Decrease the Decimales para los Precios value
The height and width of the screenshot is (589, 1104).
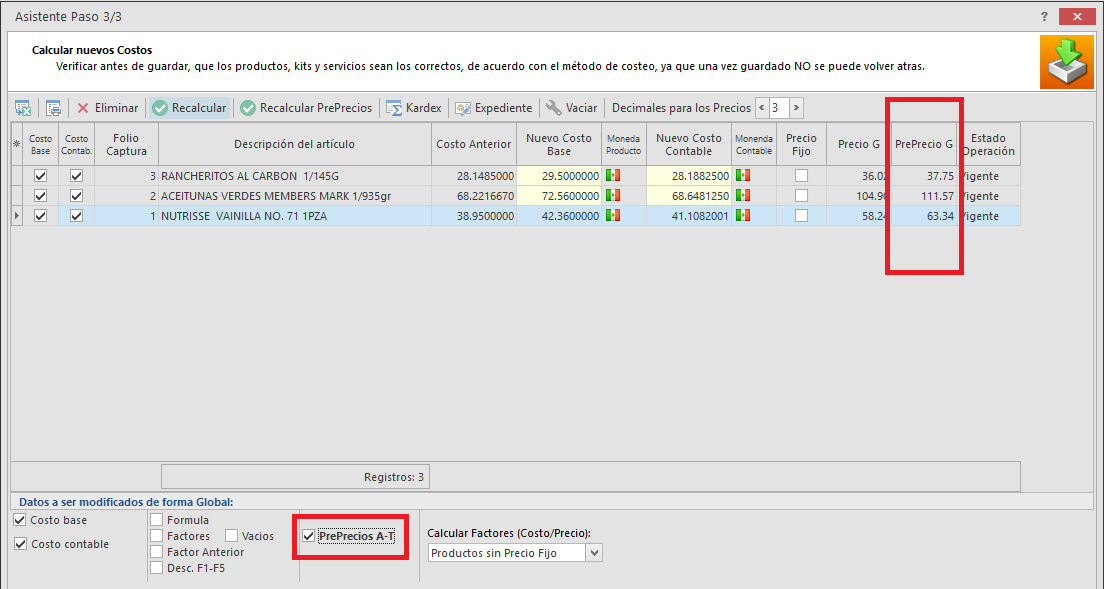762,108
